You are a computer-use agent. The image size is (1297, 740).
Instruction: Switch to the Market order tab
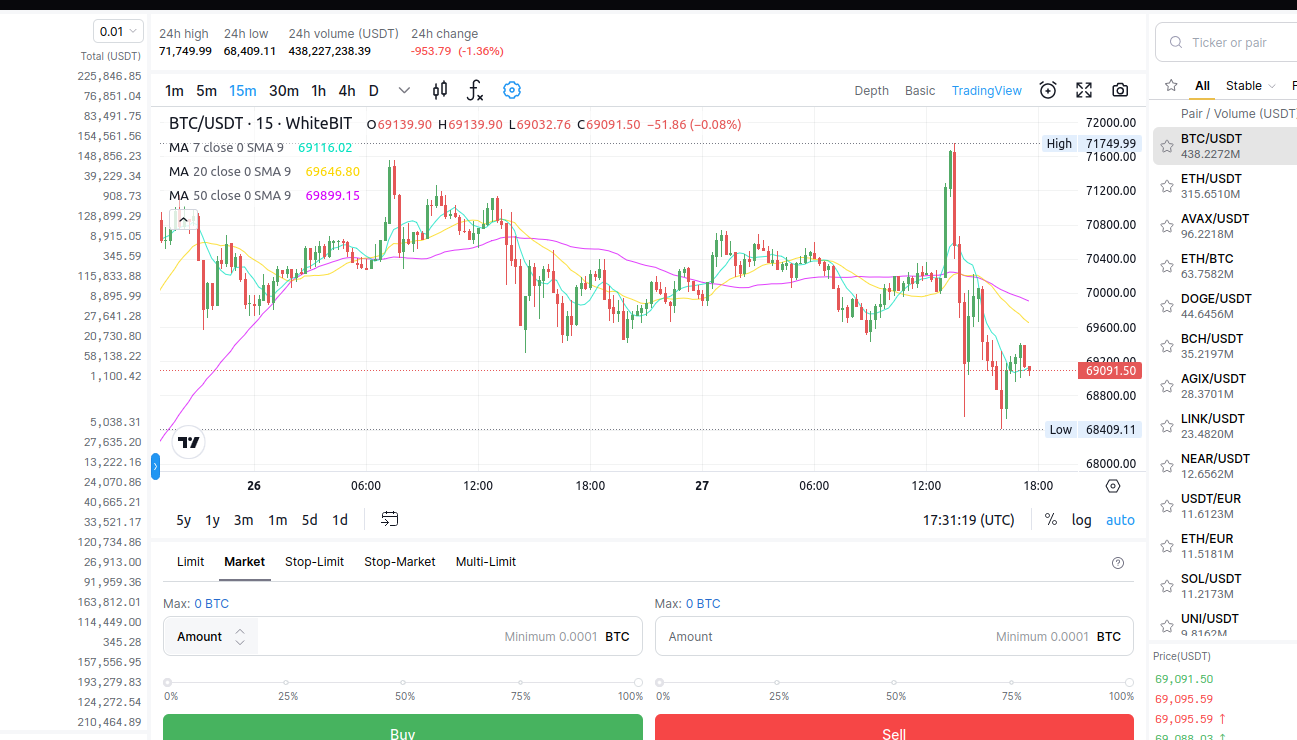coord(244,562)
